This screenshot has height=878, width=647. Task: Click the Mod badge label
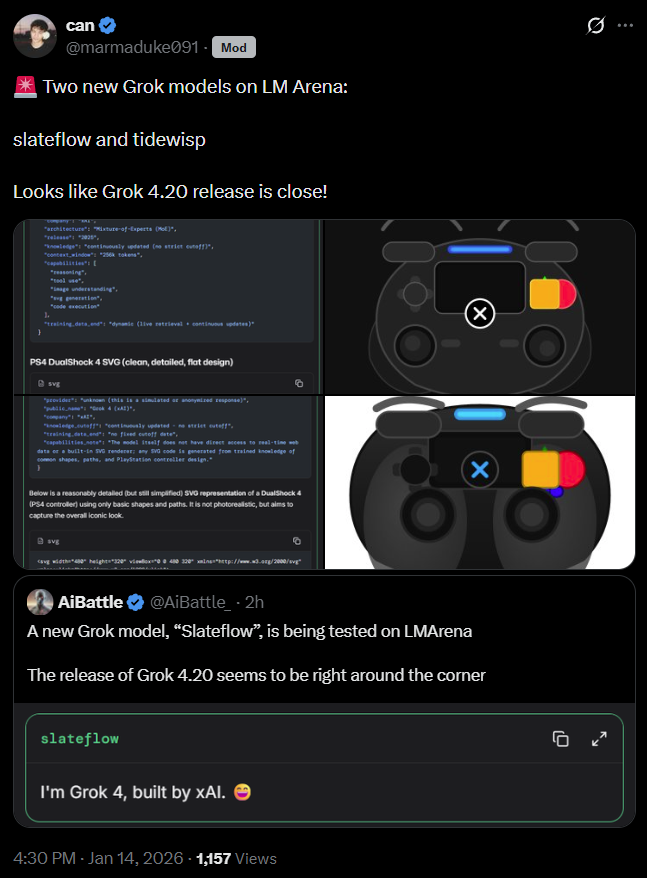pyautogui.click(x=234, y=48)
